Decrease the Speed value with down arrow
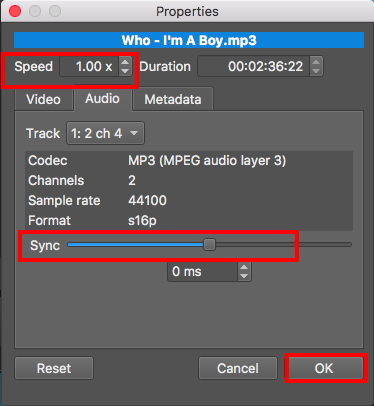This screenshot has width=374, height=406. pos(125,71)
